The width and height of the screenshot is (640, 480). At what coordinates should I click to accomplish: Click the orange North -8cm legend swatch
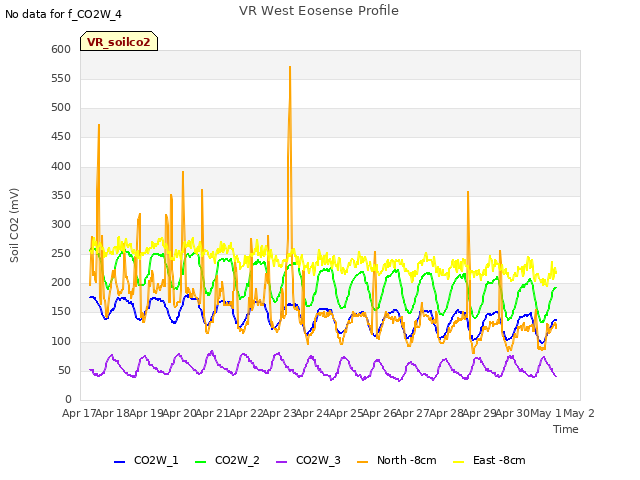pyautogui.click(x=362, y=462)
